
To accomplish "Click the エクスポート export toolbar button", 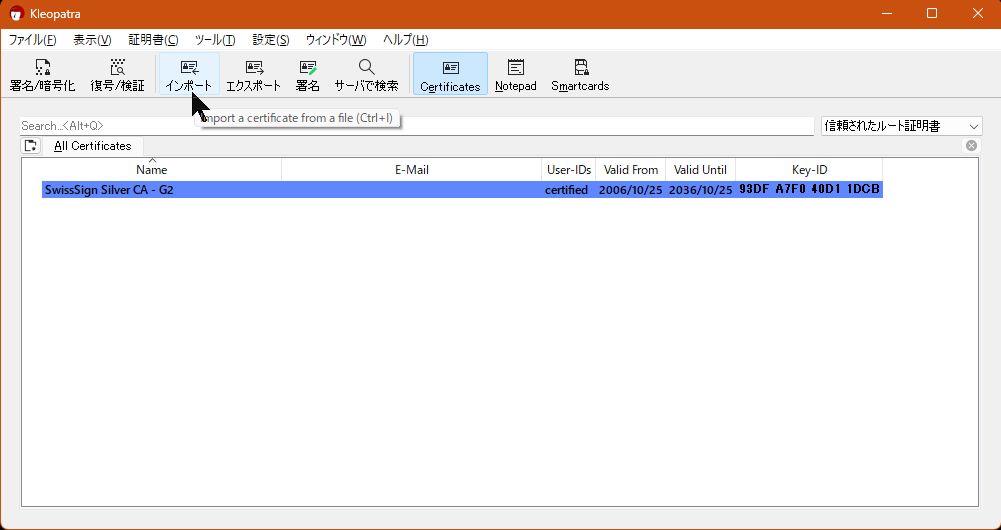I will pos(253,74).
